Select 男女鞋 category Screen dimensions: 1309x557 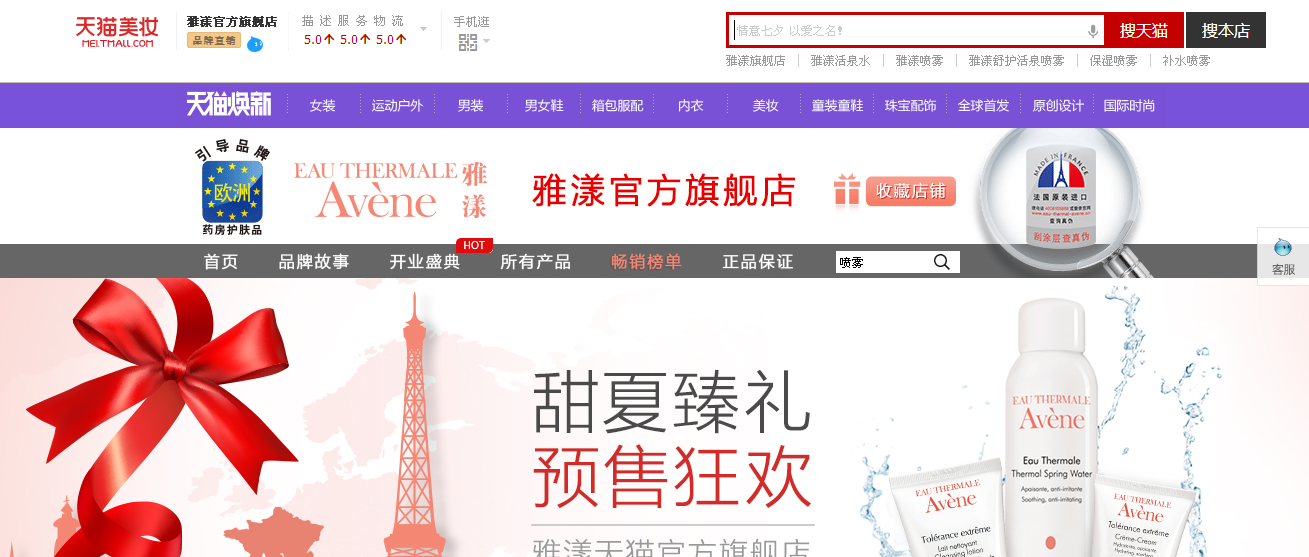click(544, 106)
